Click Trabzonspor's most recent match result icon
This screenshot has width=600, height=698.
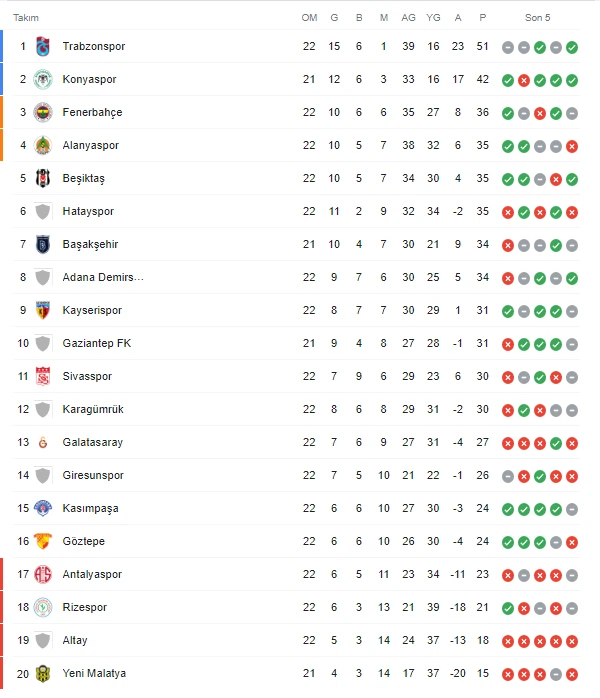572,47
